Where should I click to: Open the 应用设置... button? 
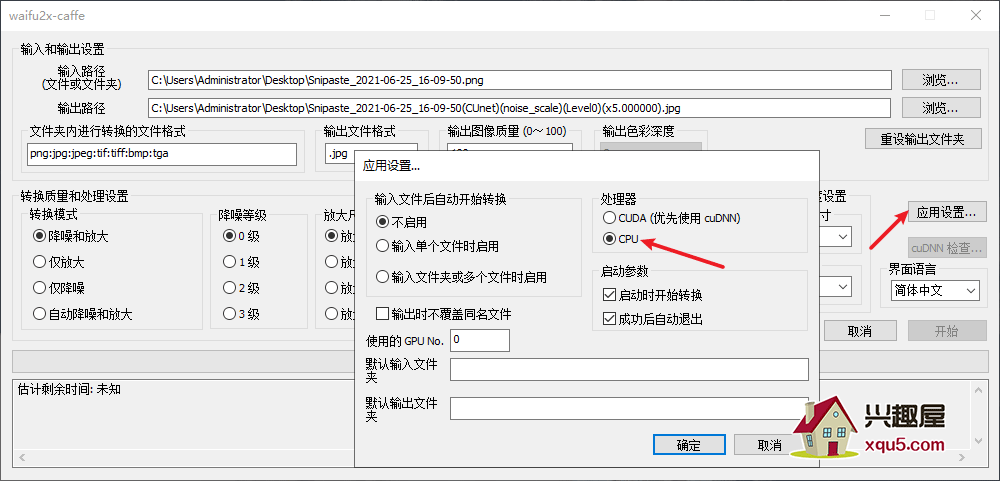[x=946, y=212]
